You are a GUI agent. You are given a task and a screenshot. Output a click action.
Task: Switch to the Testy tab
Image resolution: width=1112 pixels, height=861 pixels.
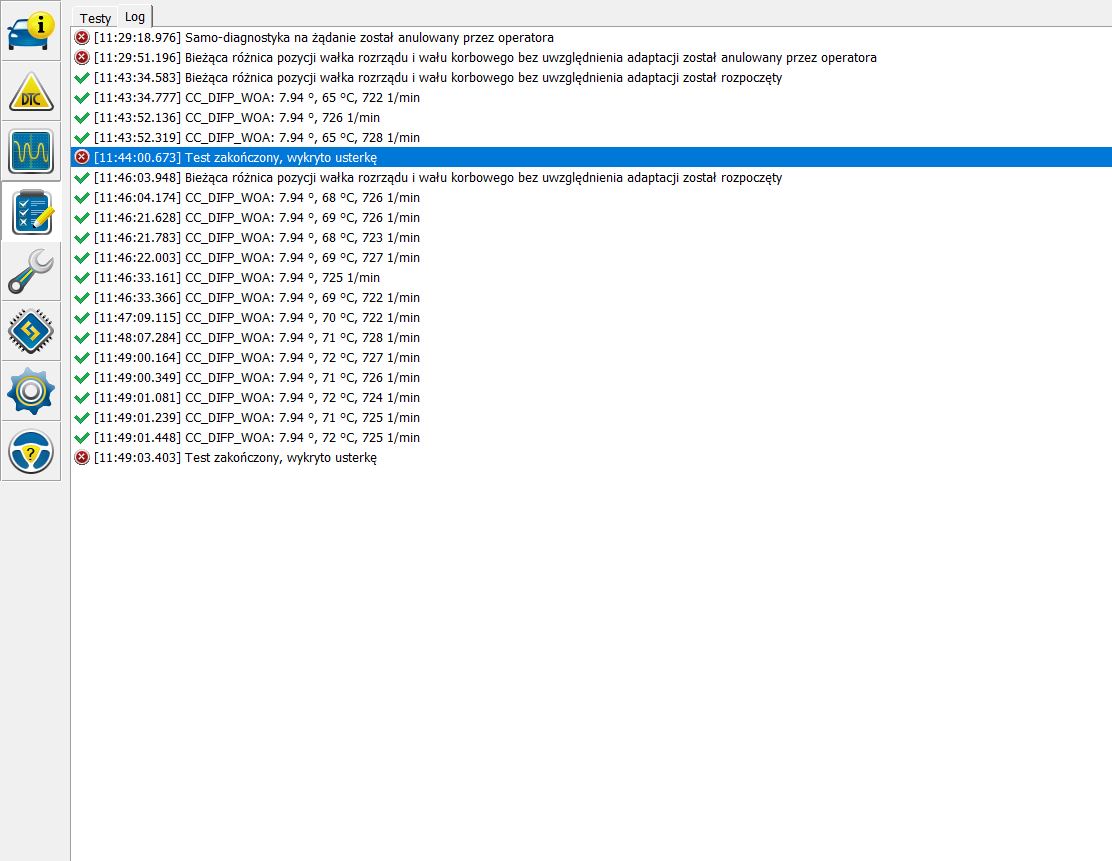click(96, 18)
